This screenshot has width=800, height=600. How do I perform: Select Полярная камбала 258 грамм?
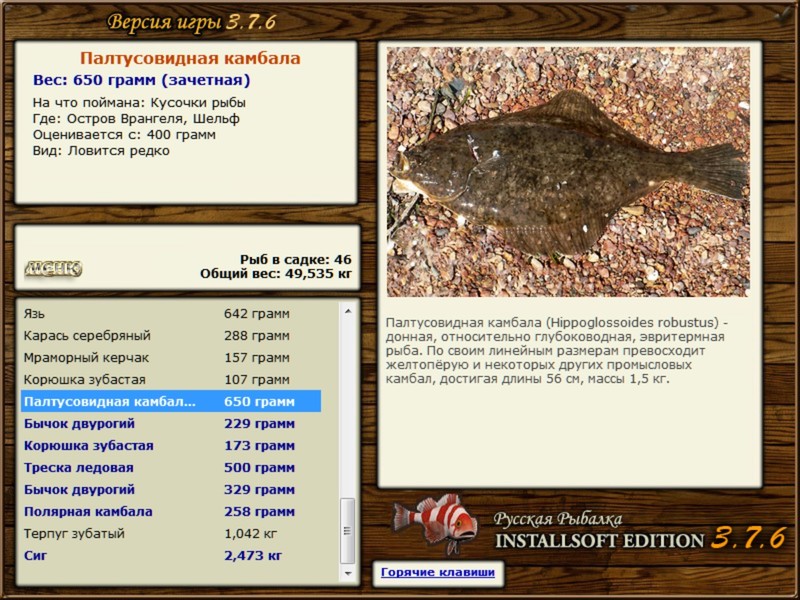tap(171, 511)
